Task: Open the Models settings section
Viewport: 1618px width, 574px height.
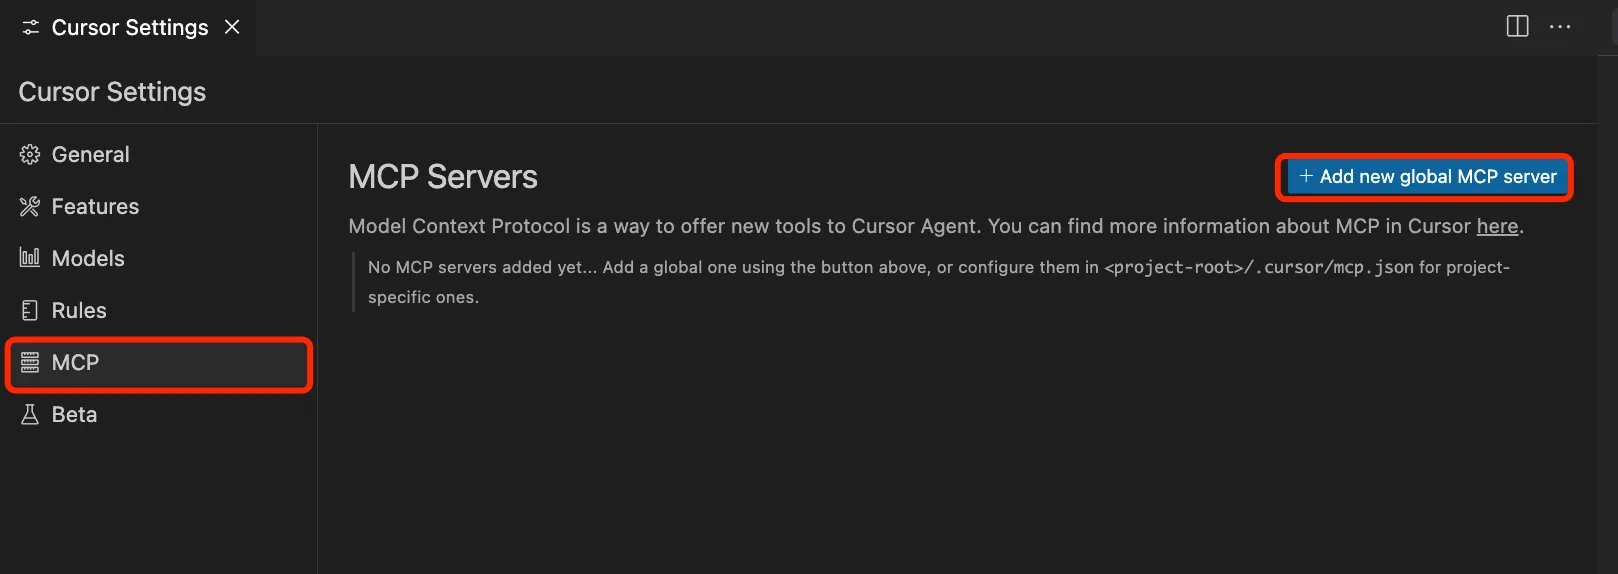Action: click(x=159, y=259)
